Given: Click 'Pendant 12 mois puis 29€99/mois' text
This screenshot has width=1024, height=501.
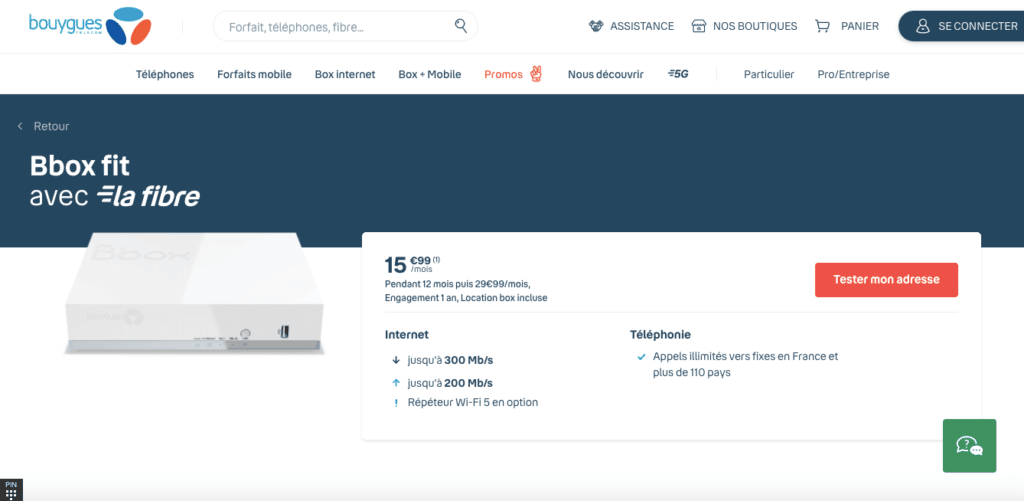Looking at the screenshot, I should point(458,284).
